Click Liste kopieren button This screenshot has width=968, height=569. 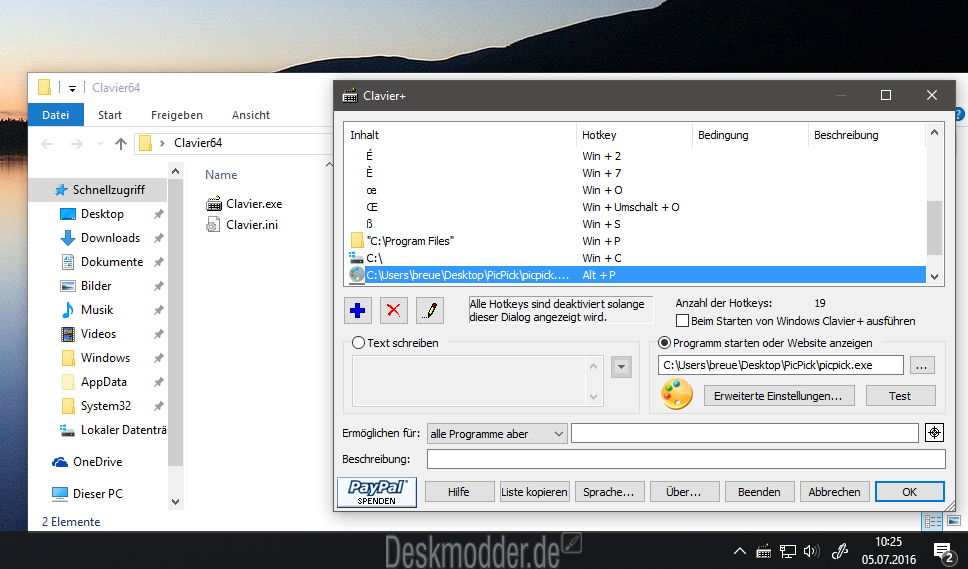pyautogui.click(x=534, y=492)
